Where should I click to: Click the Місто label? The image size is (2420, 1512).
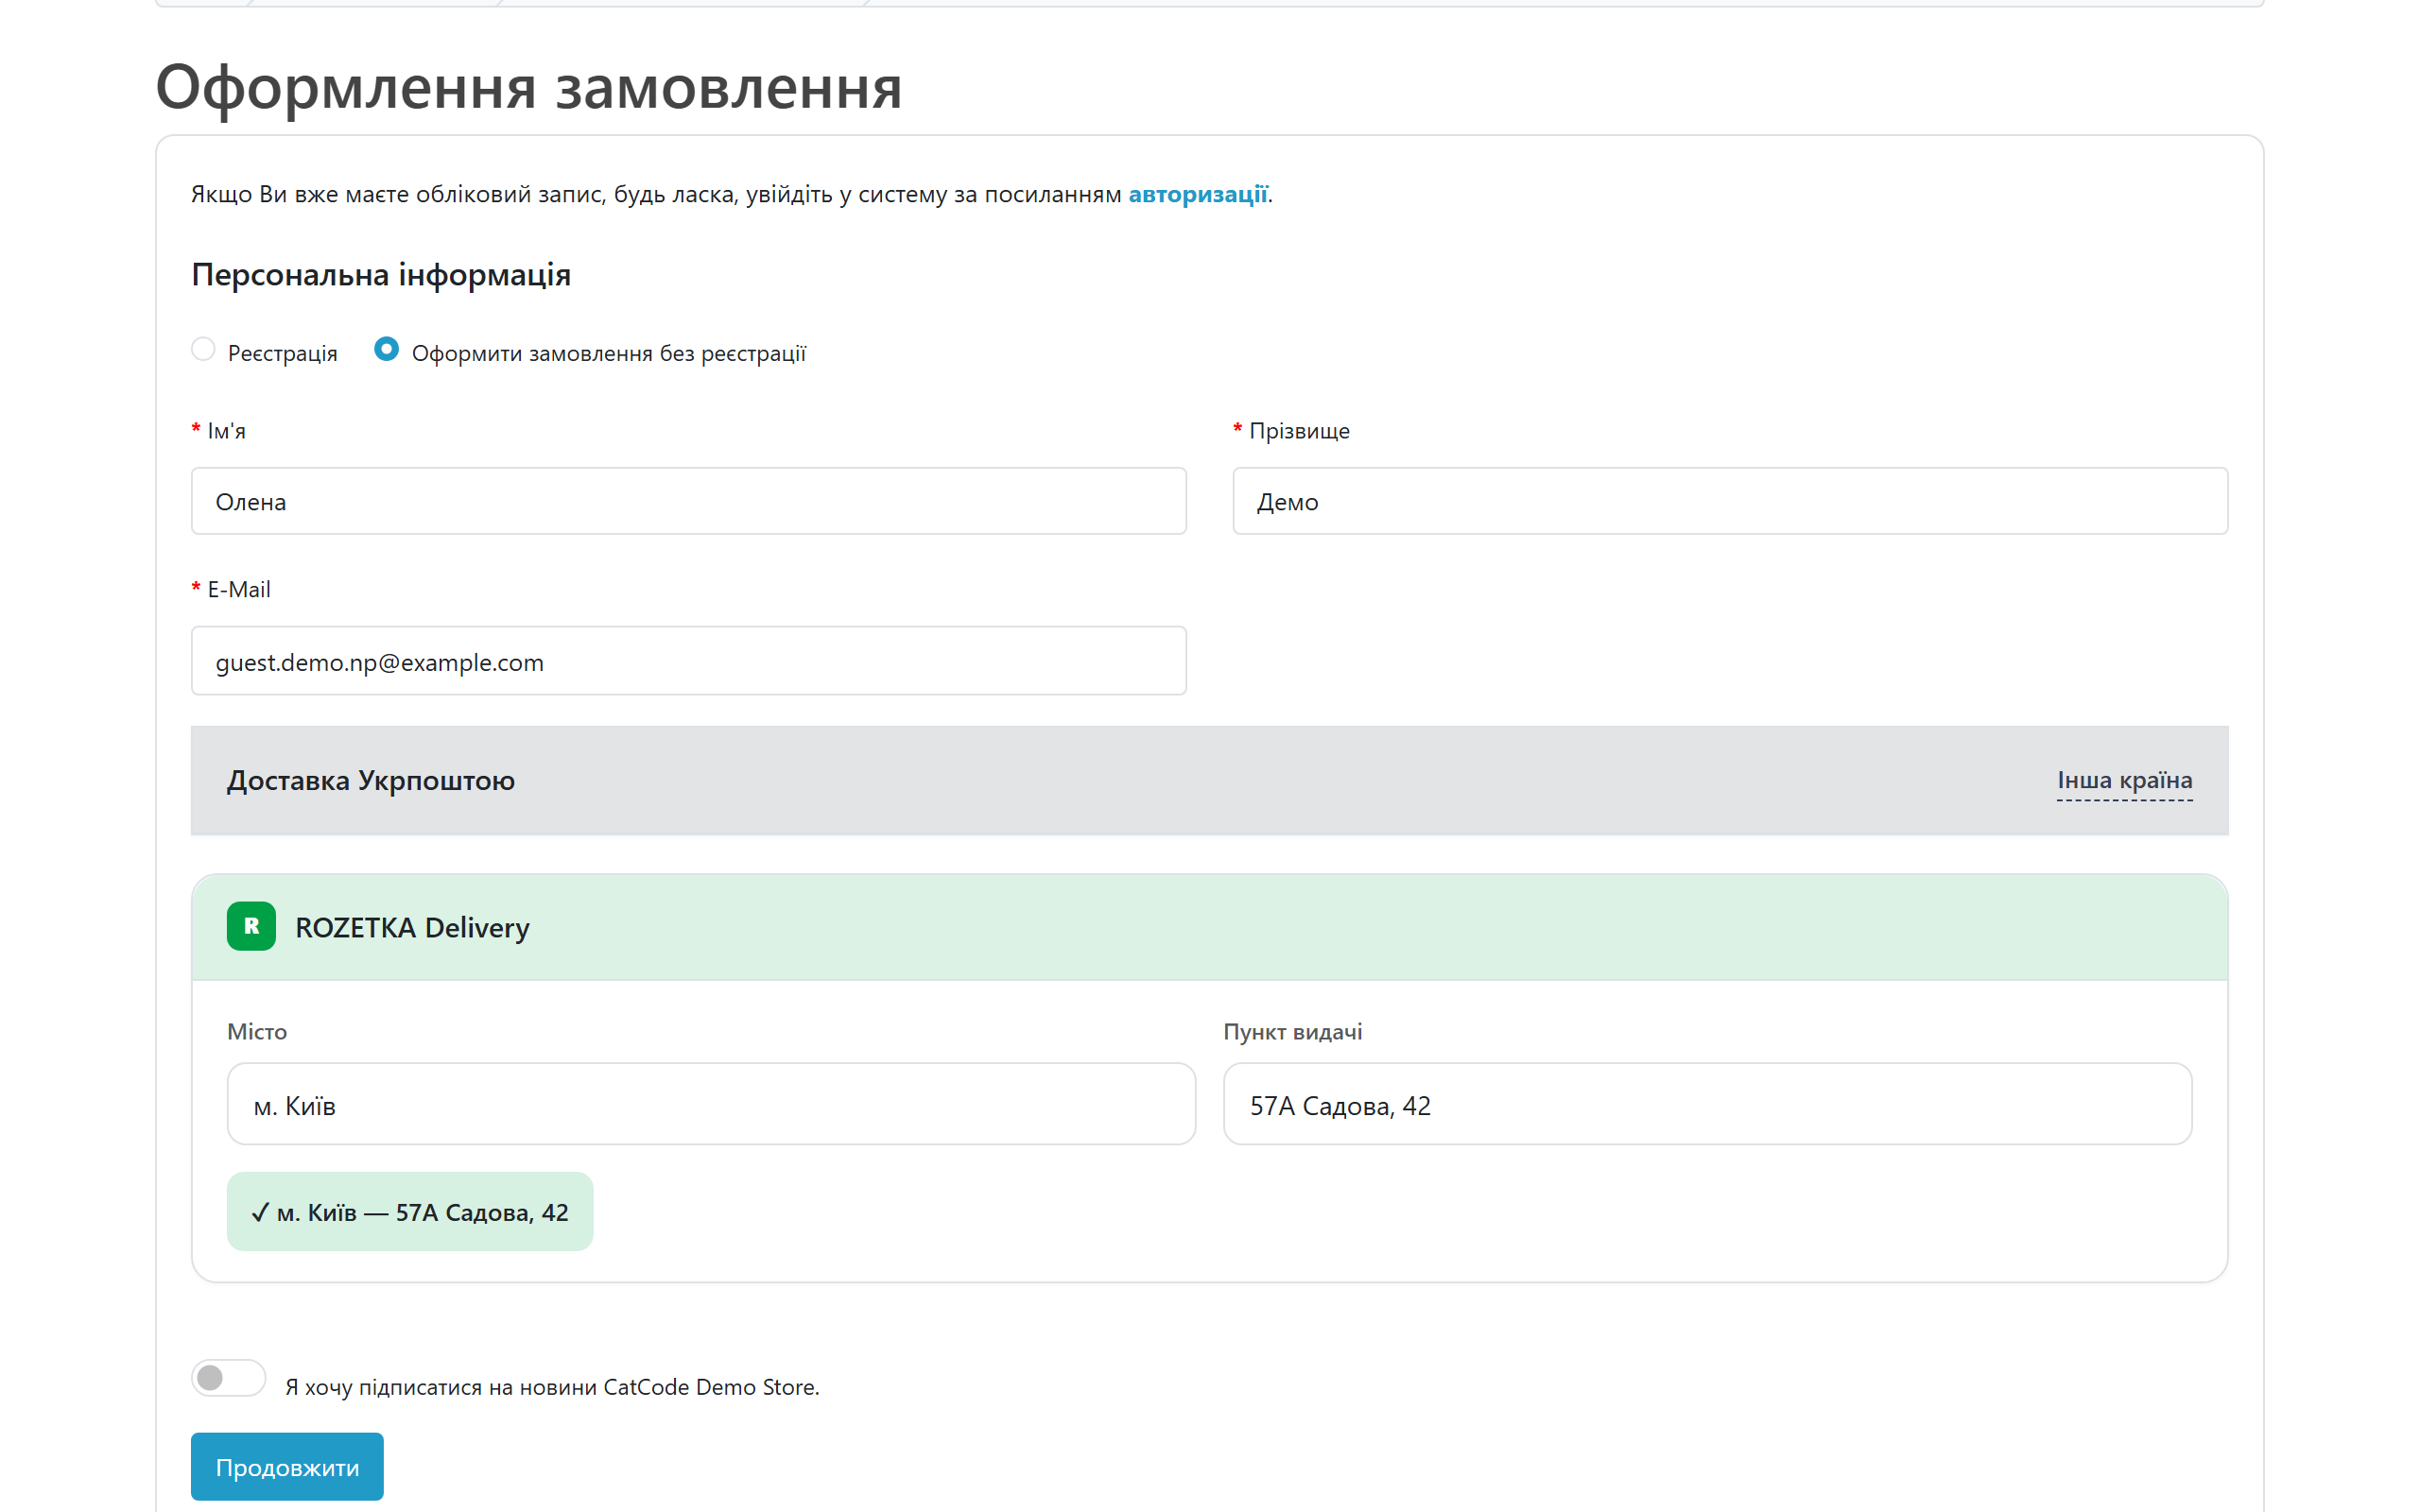click(257, 1032)
